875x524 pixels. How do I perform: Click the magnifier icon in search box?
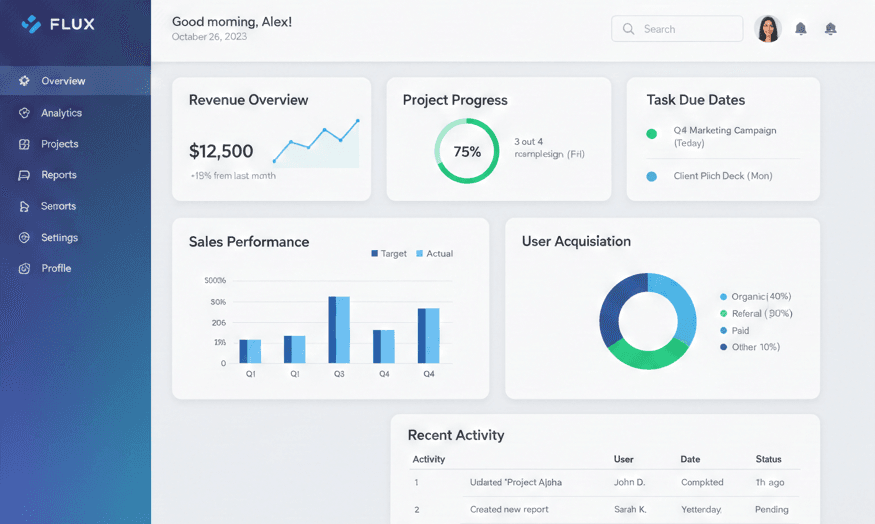click(629, 29)
